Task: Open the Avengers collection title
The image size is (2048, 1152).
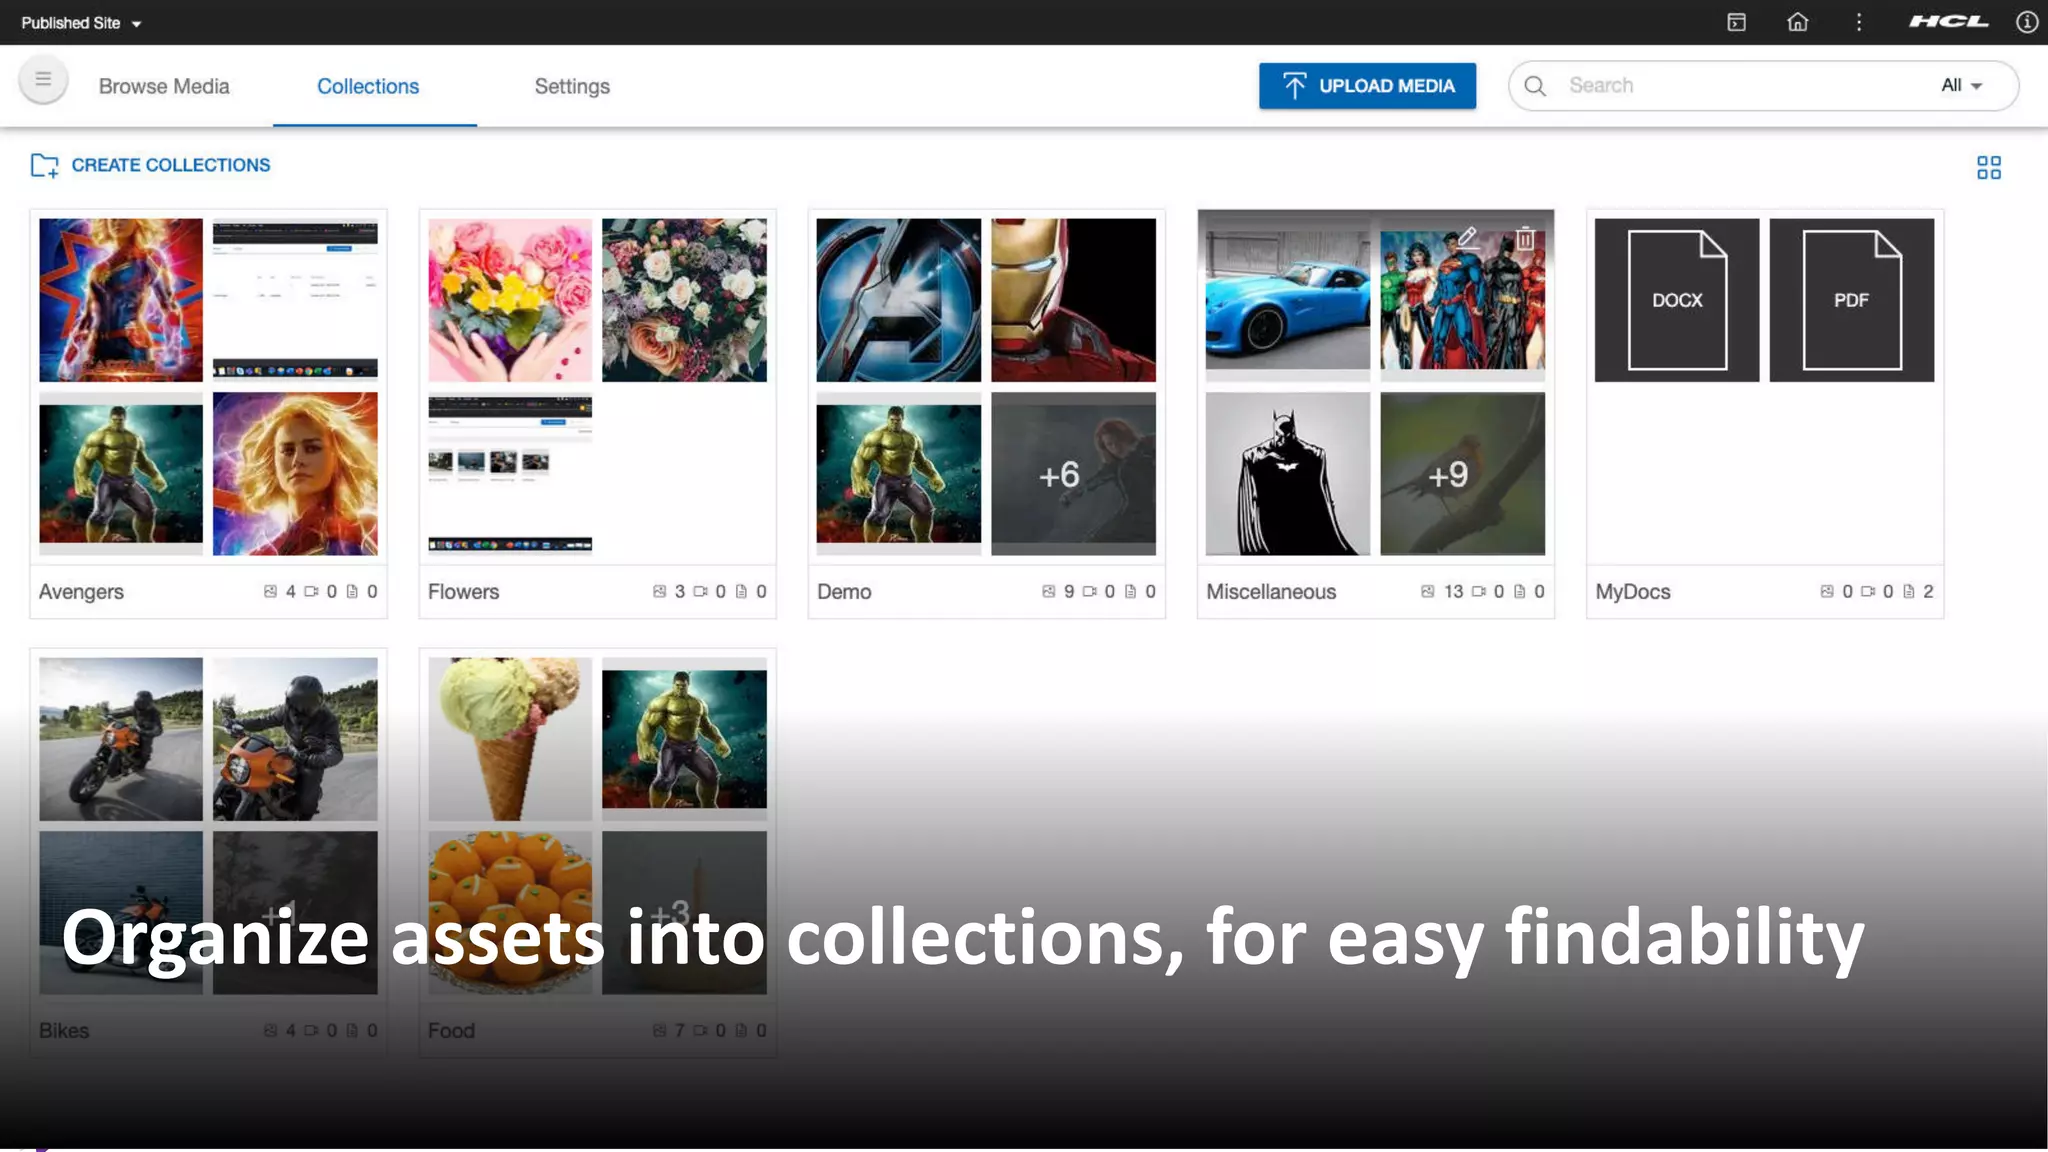Action: (81, 592)
